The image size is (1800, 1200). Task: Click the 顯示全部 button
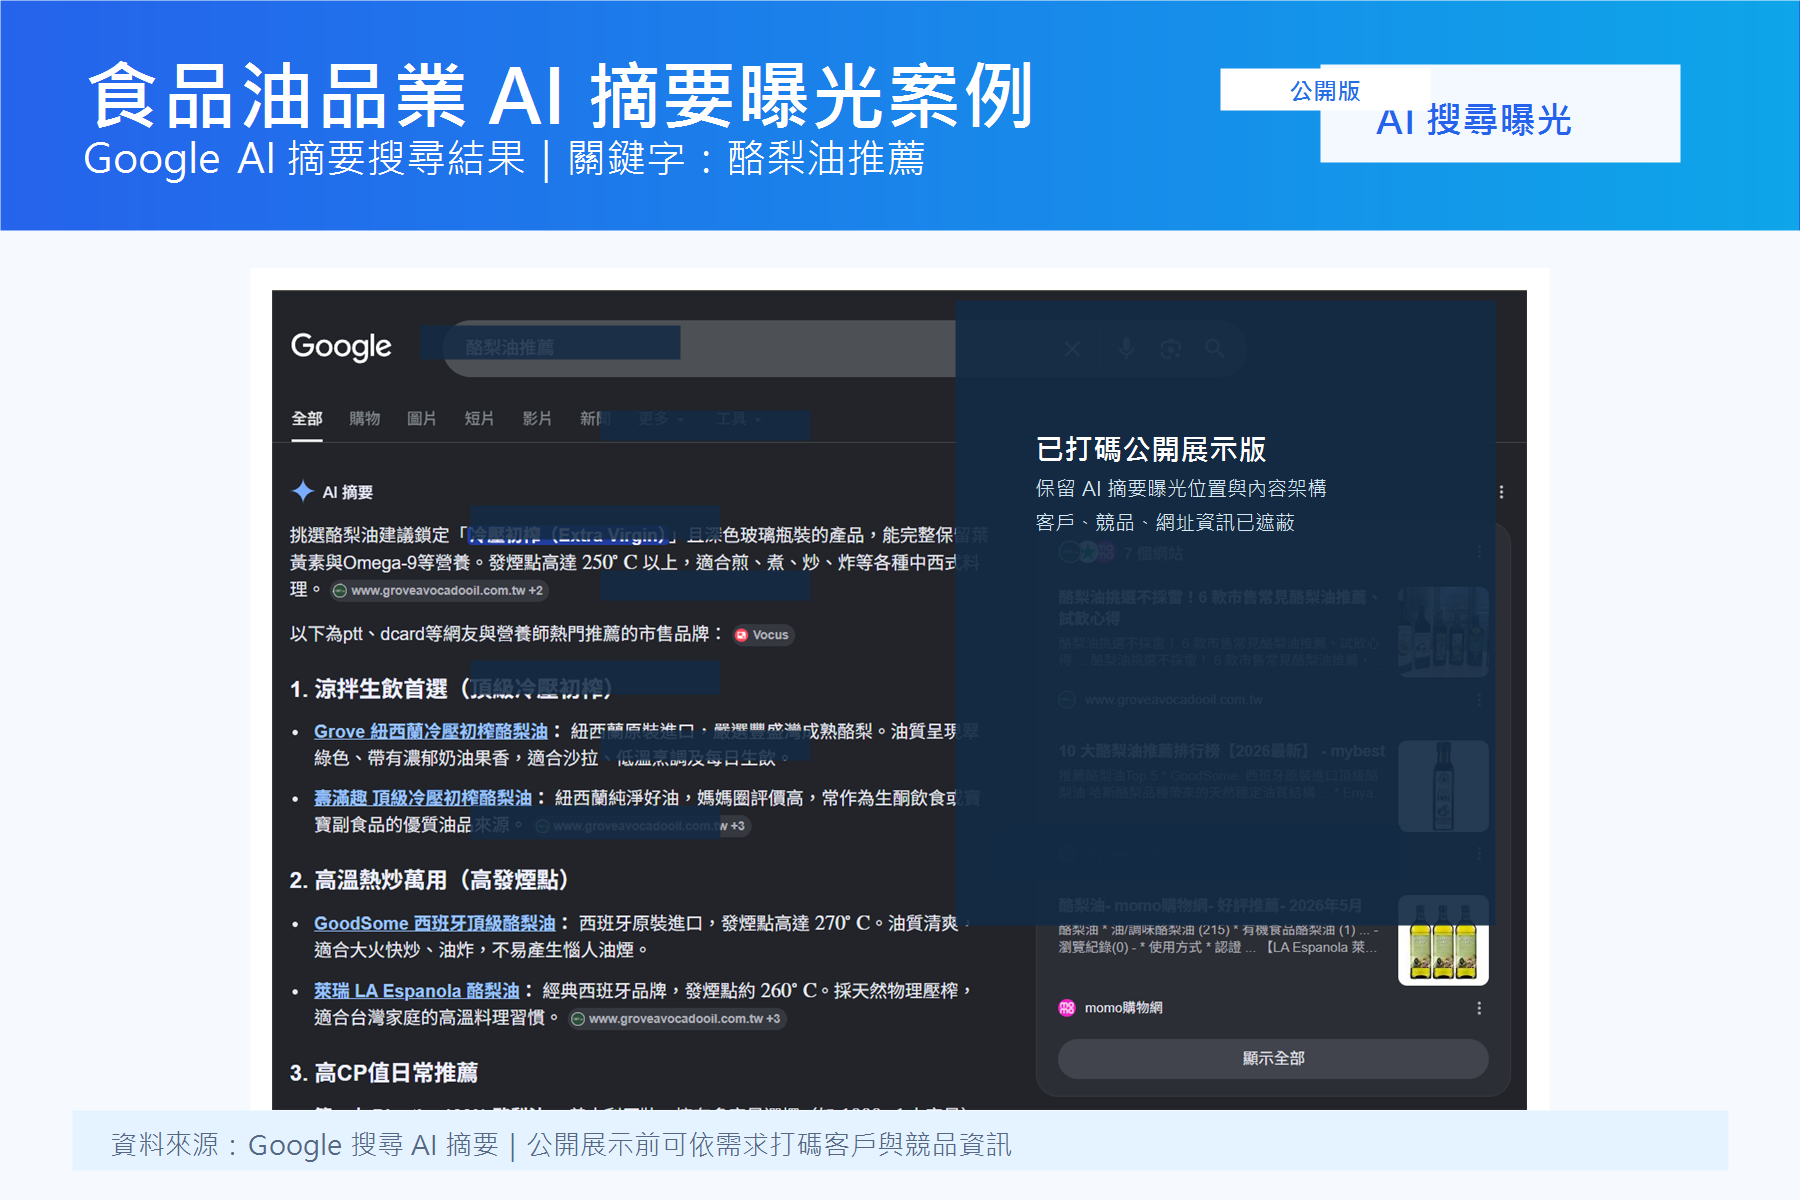1273,1058
